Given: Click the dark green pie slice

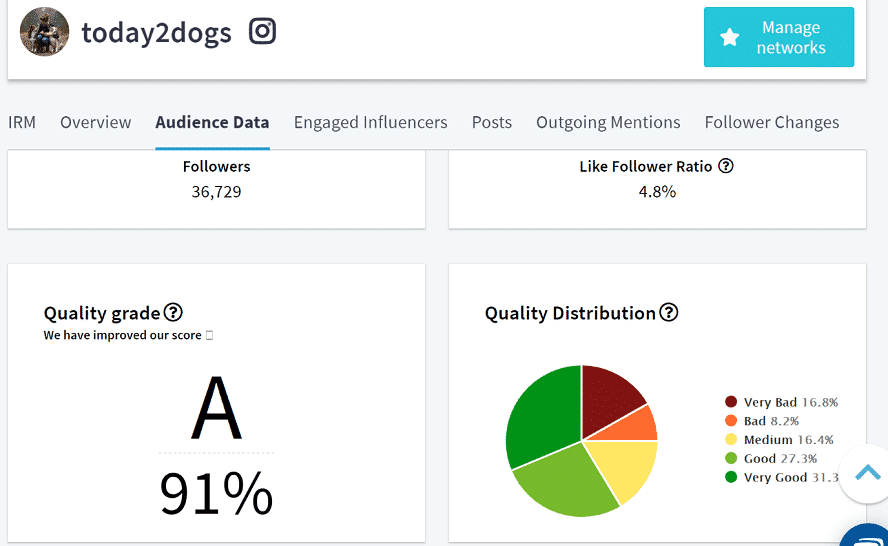Looking at the screenshot, I should (543, 416).
